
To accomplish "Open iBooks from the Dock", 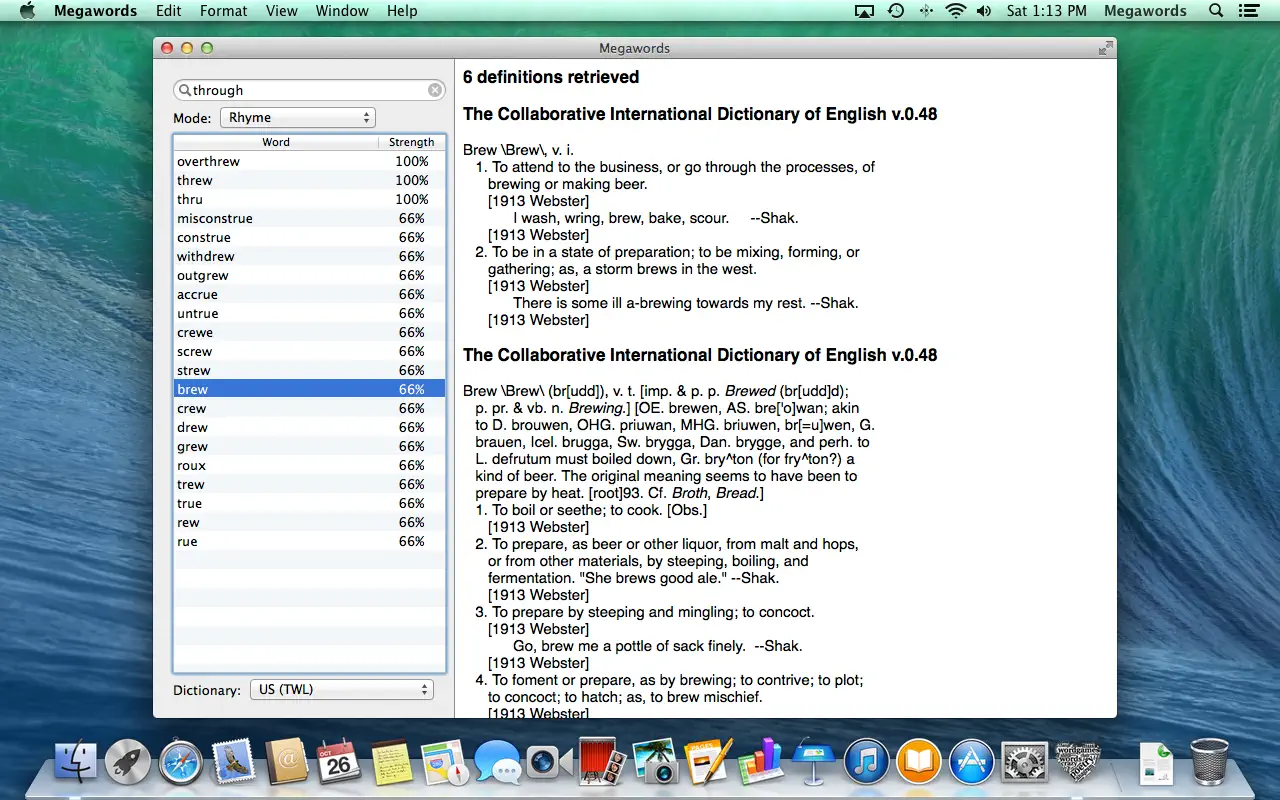I will pyautogui.click(x=919, y=762).
